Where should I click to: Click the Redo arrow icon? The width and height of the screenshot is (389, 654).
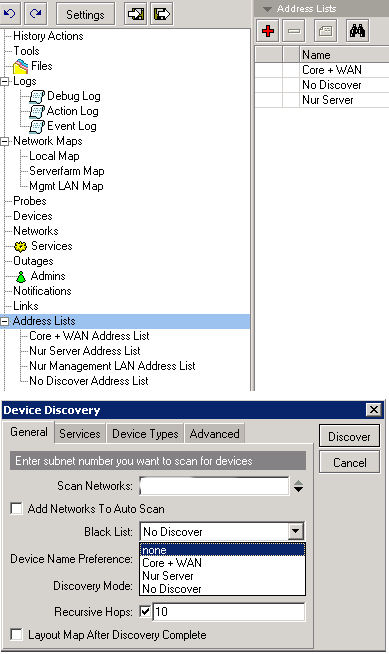36,14
